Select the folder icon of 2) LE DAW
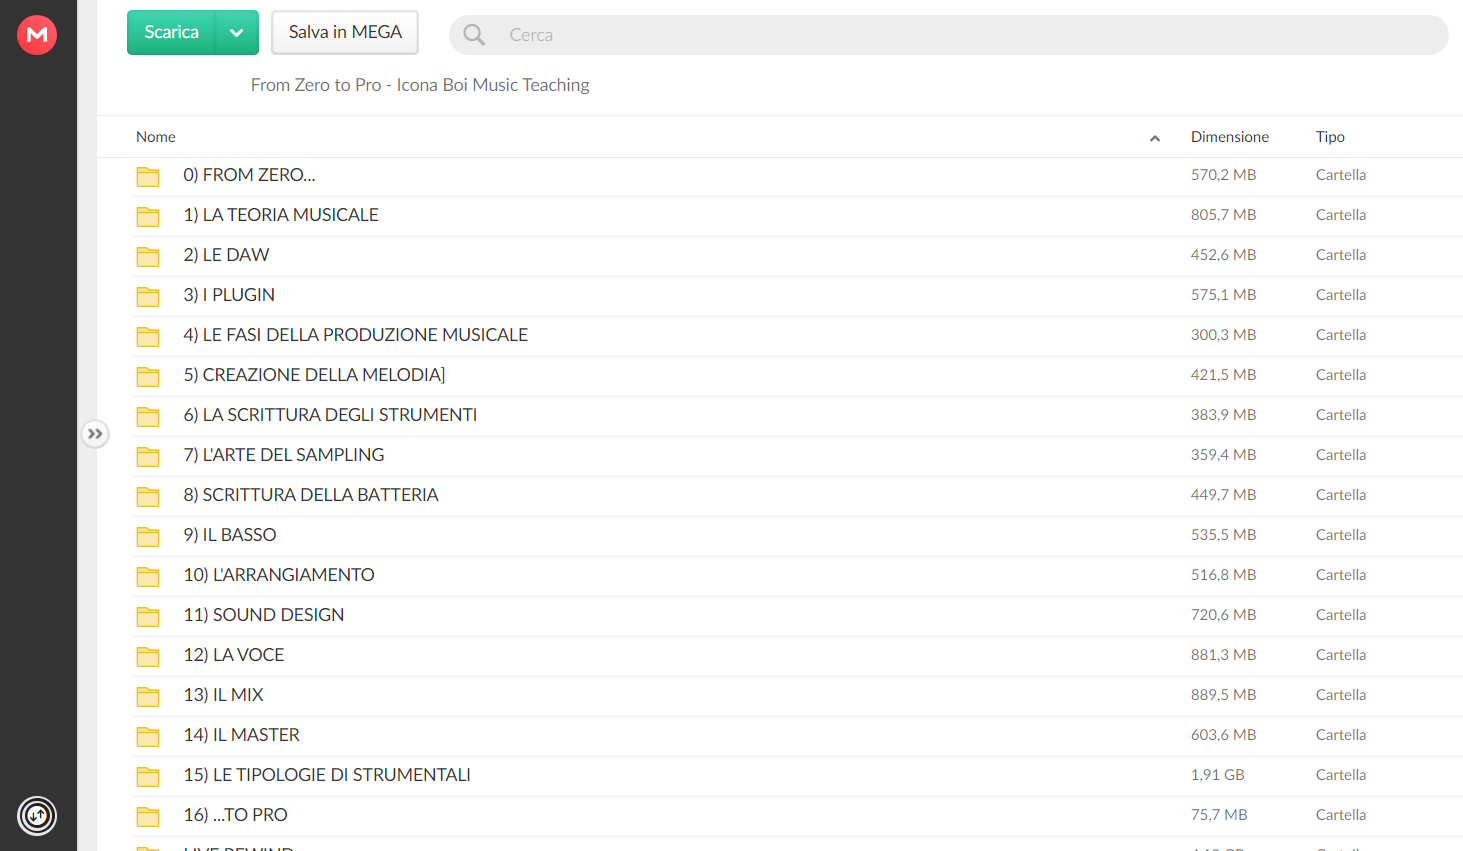Viewport: 1463px width, 851px height. [x=148, y=256]
